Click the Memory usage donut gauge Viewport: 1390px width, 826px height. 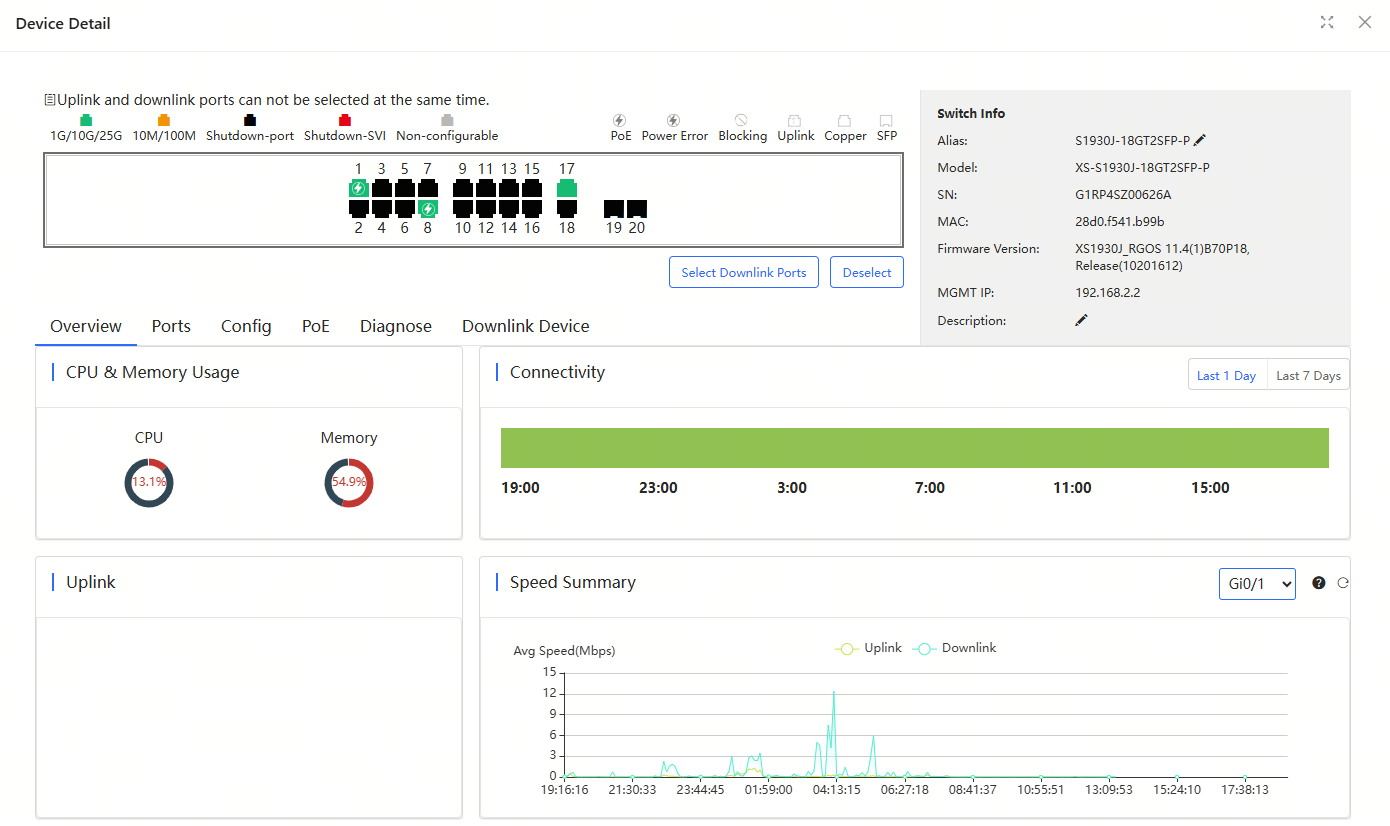click(349, 482)
